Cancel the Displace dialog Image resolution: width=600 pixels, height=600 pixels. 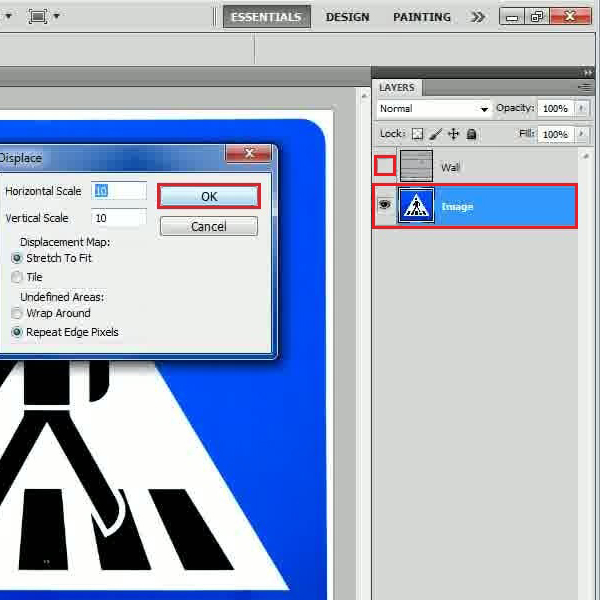pyautogui.click(x=209, y=226)
